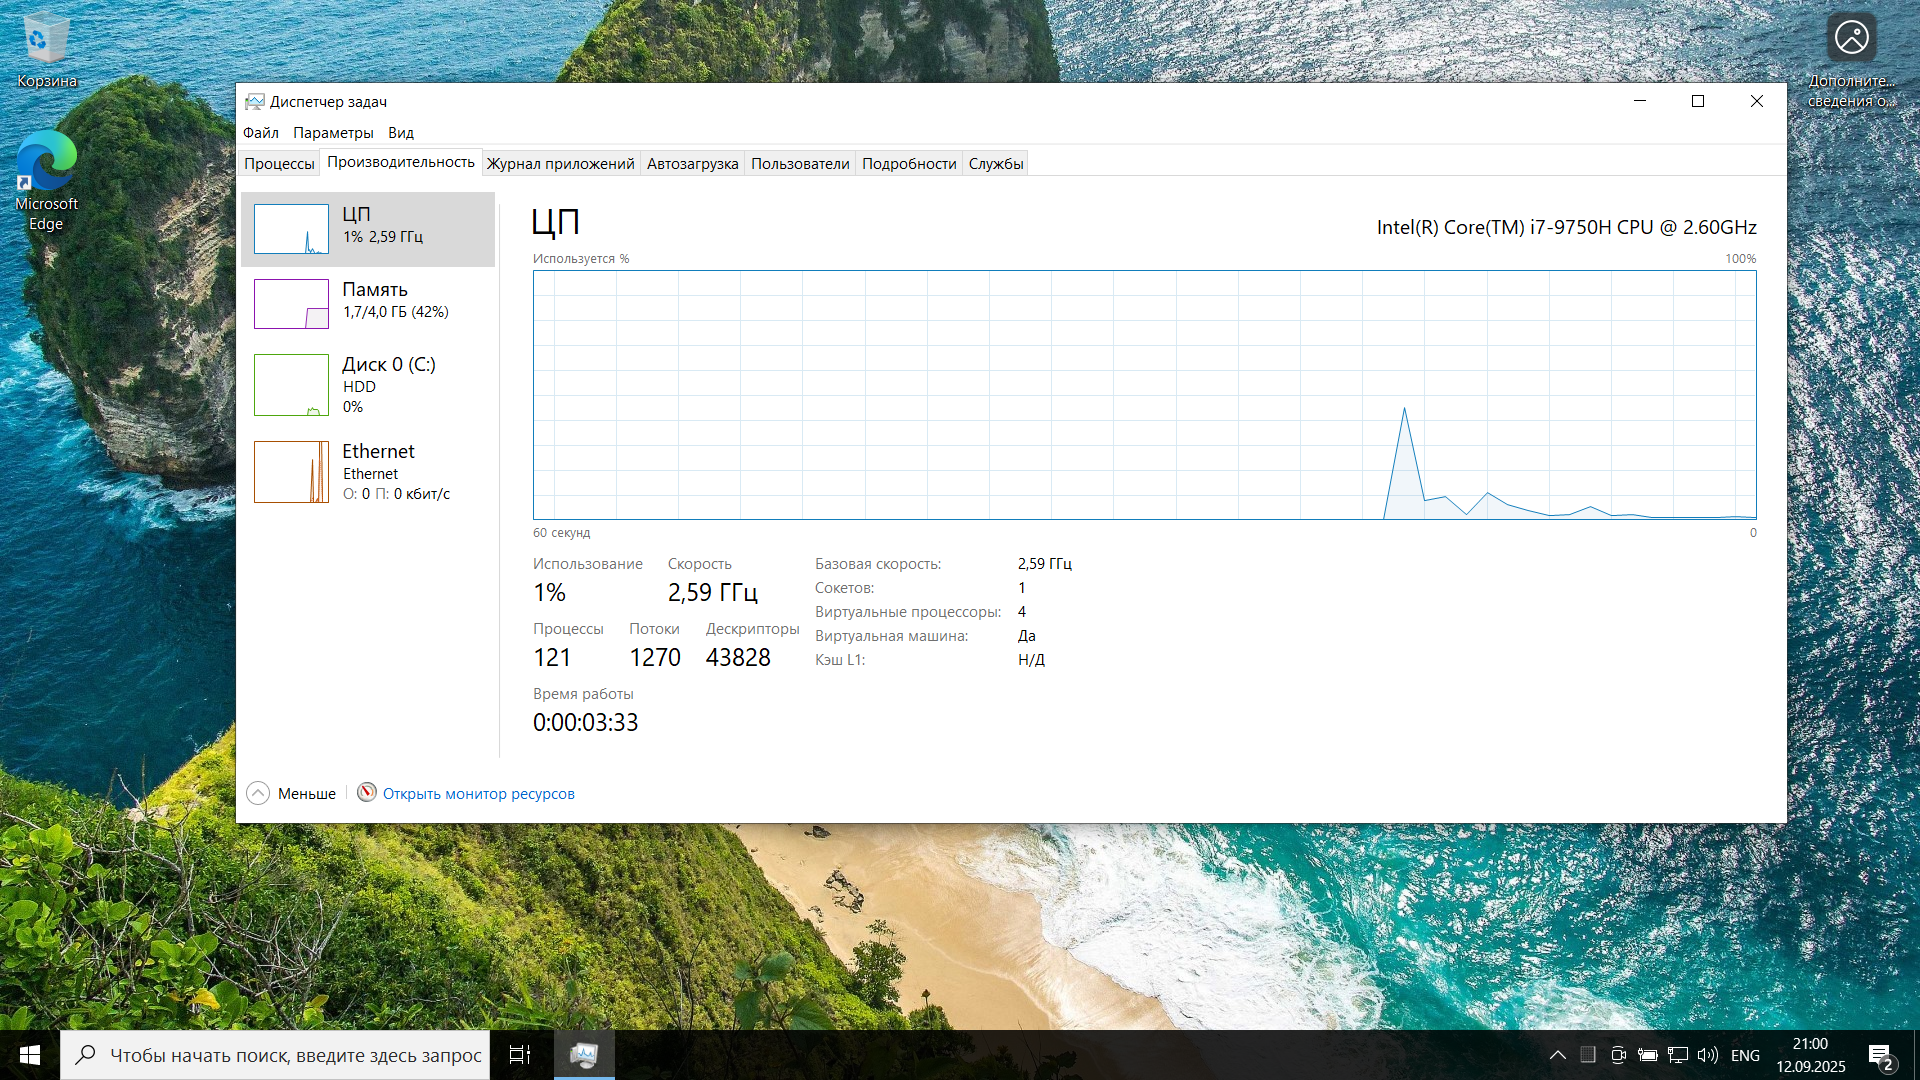The height and width of the screenshot is (1080, 1920).
Task: Select the Диск 0 (C:) graph icon
Action: click(291, 385)
